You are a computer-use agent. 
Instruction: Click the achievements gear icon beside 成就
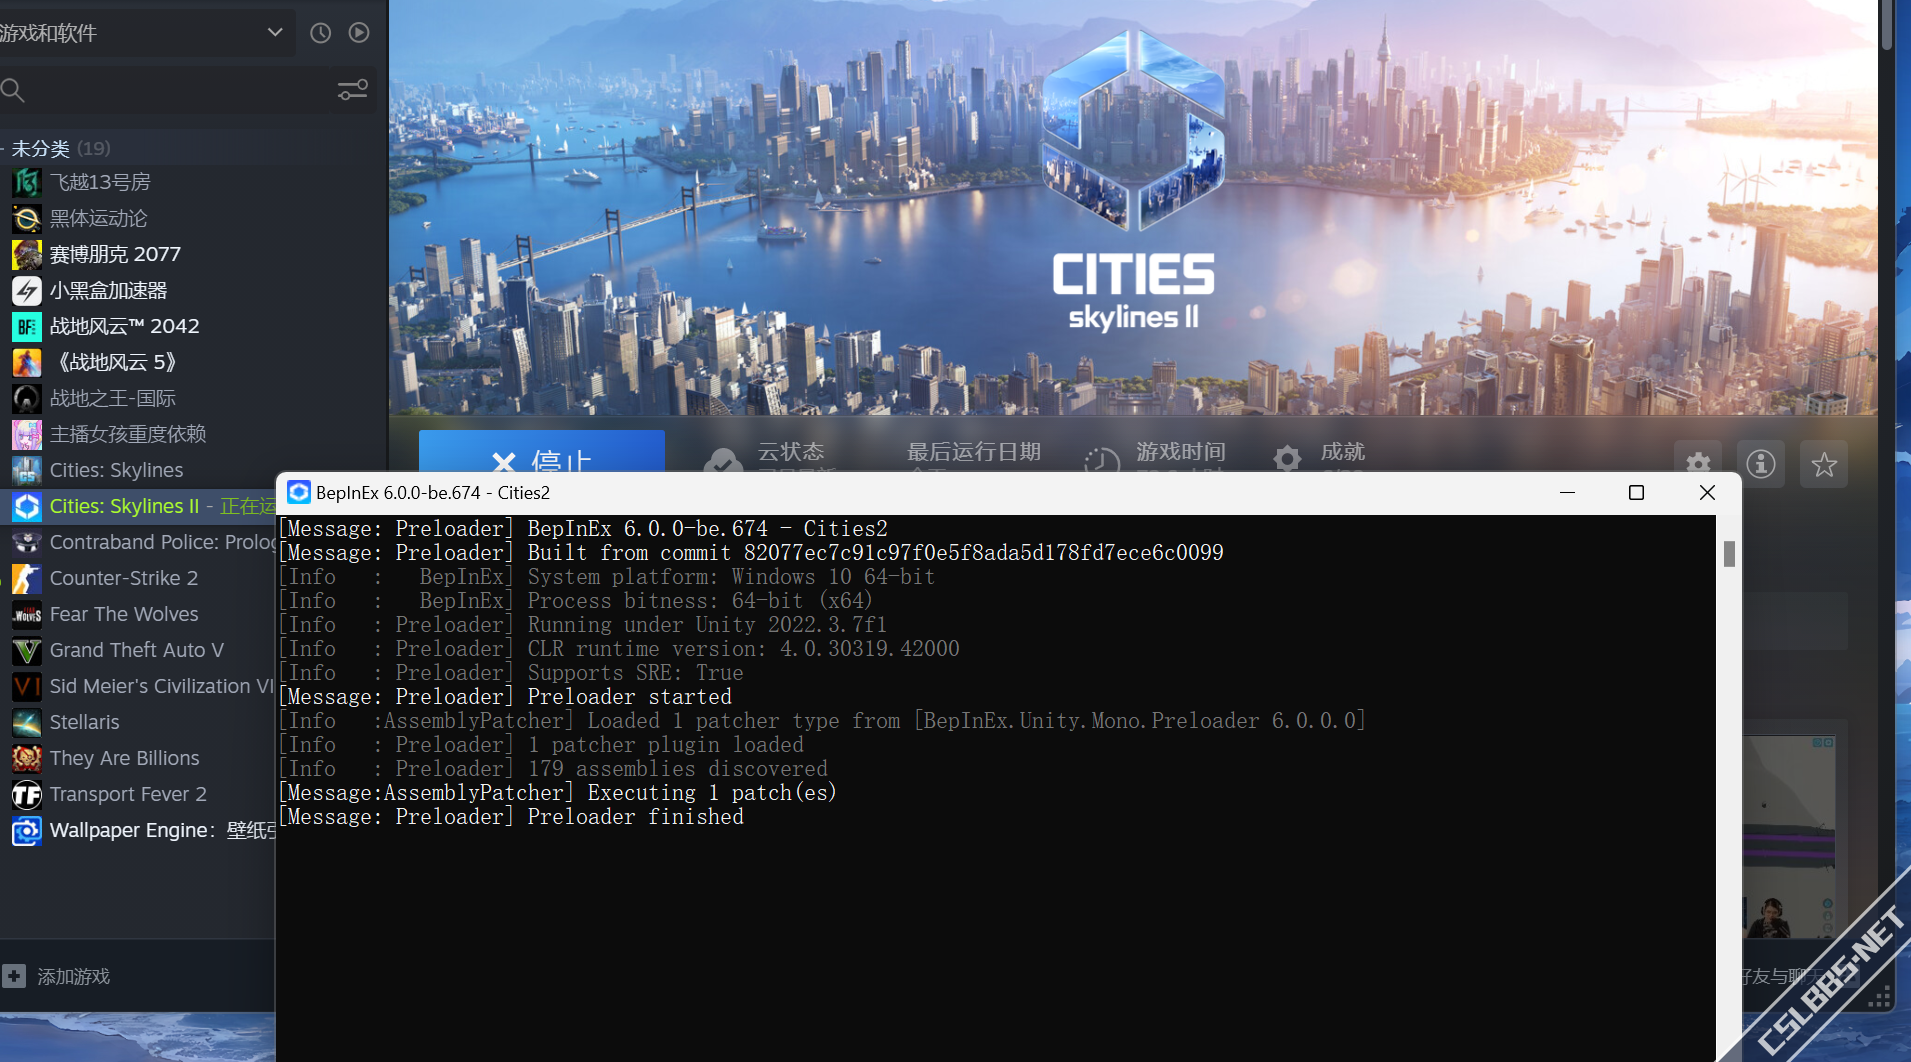pyautogui.click(x=1288, y=458)
